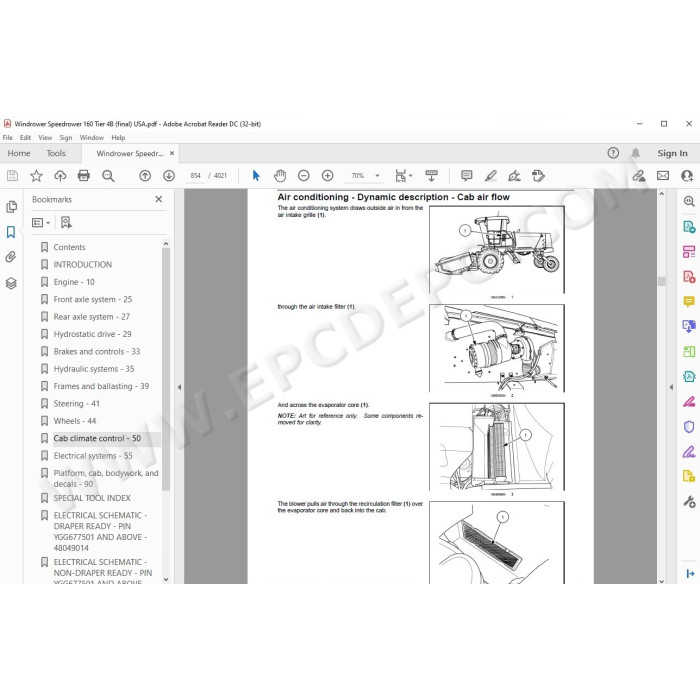
Task: Zoom in with plus button
Action: (328, 176)
